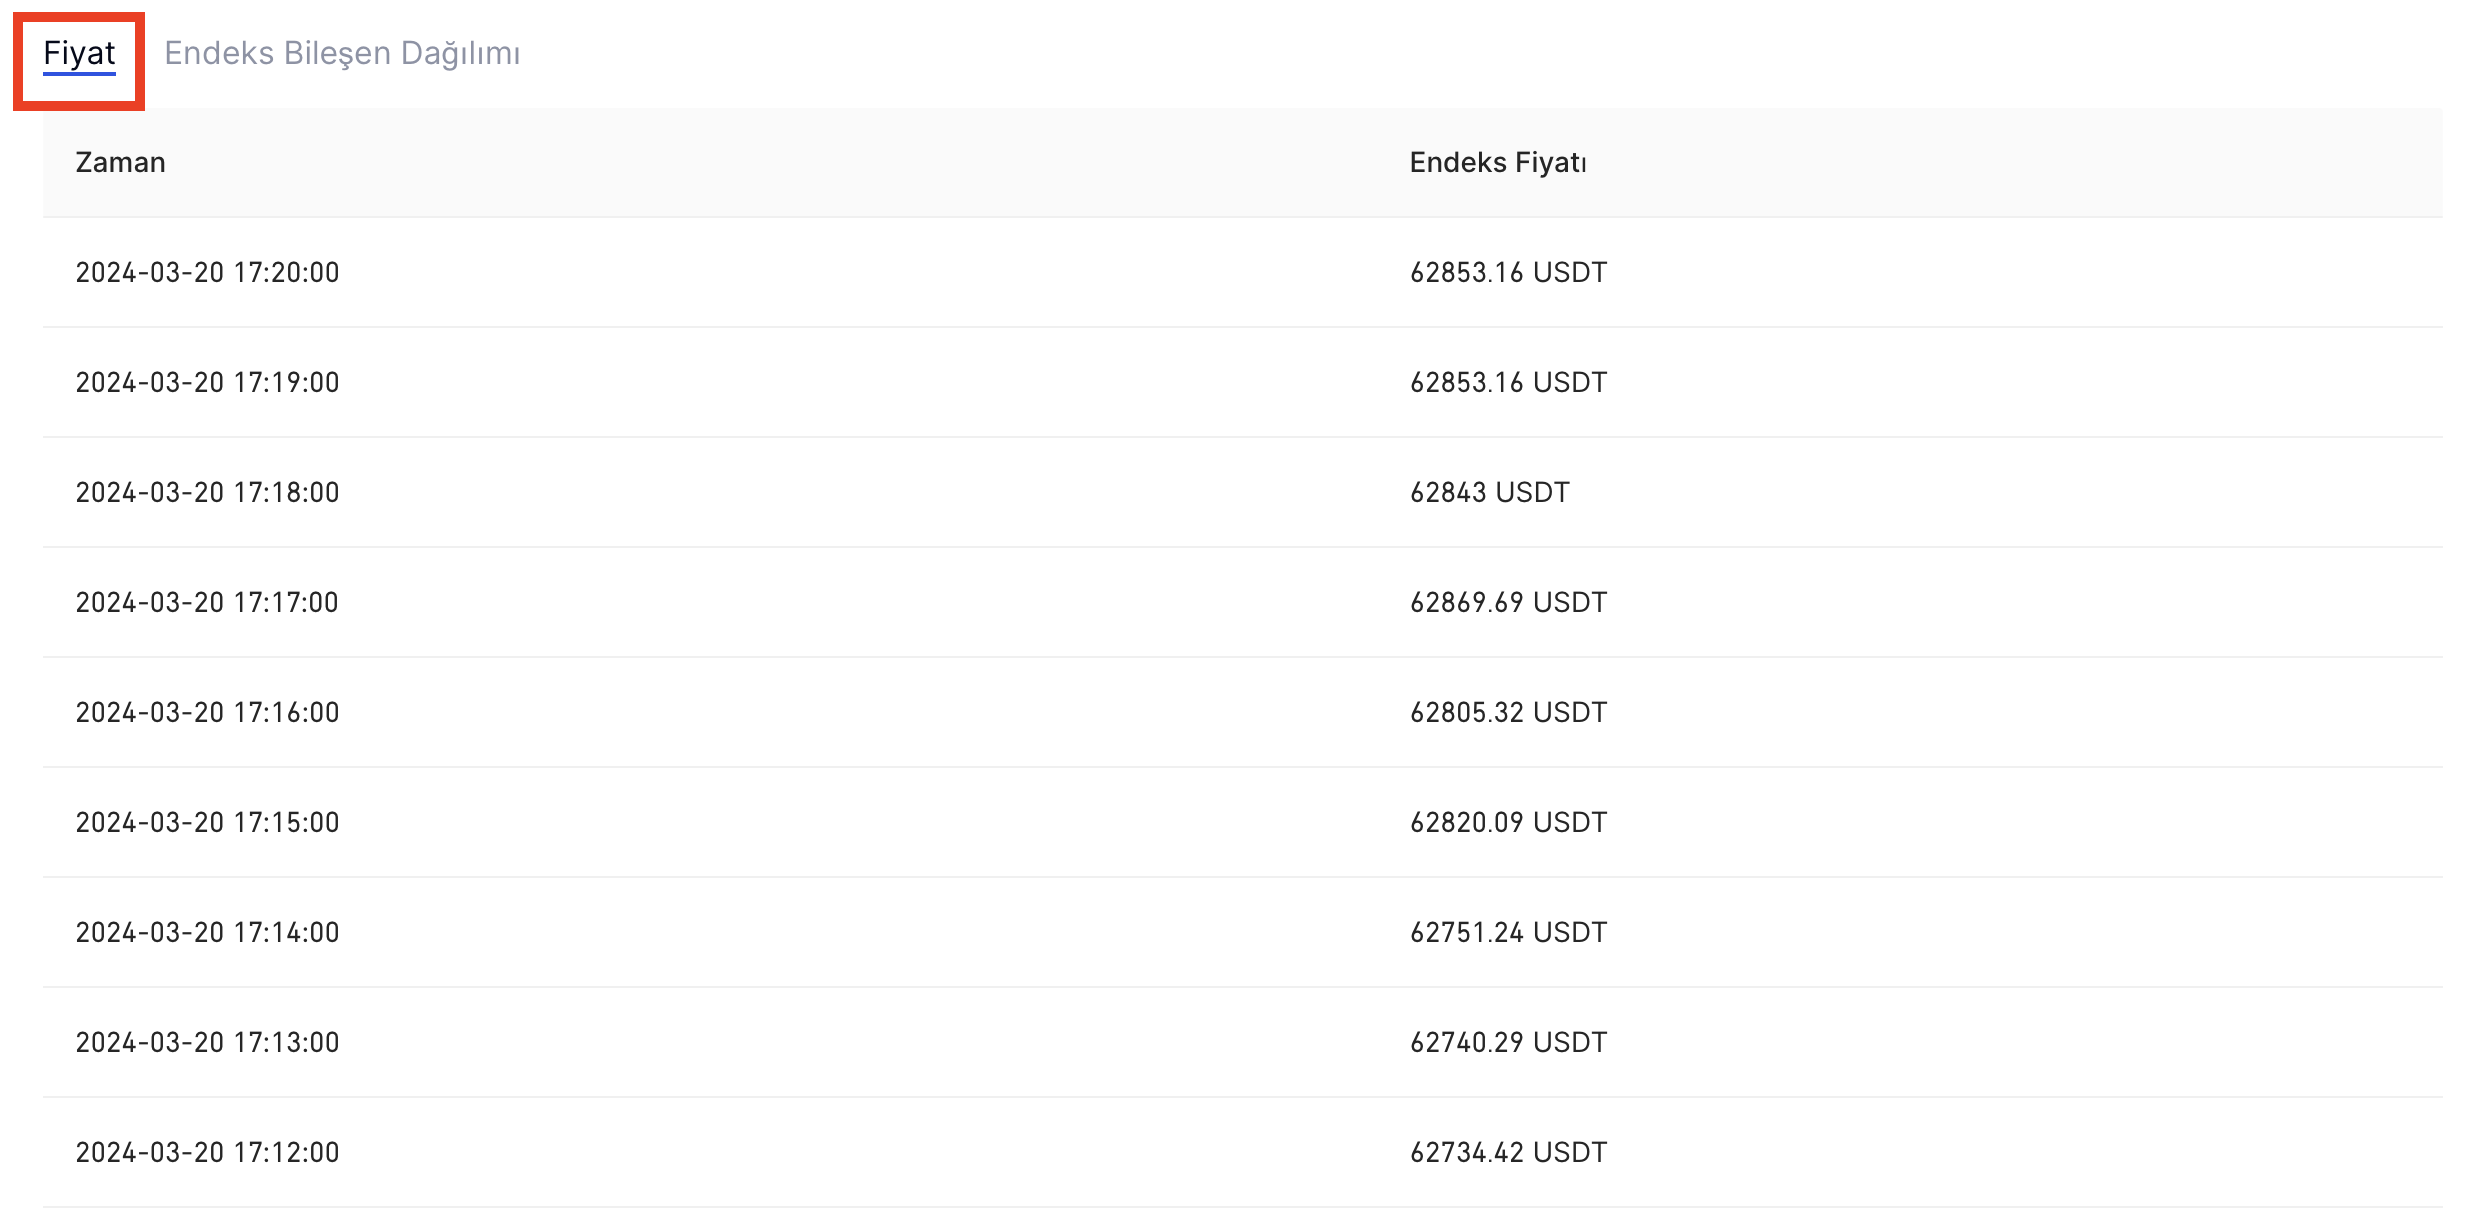Click the 17:19:00 timestamp cell
The height and width of the screenshot is (1212, 2480).
click(x=207, y=383)
